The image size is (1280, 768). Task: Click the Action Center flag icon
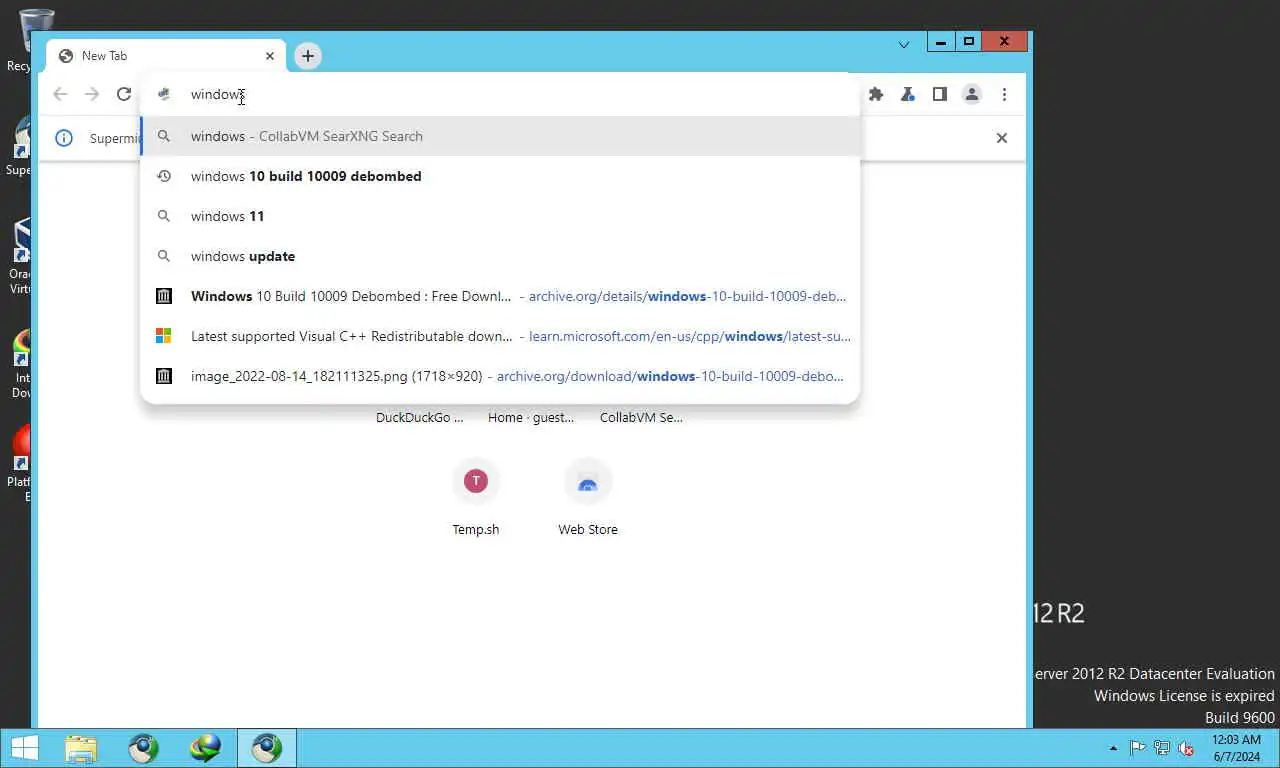click(x=1138, y=748)
